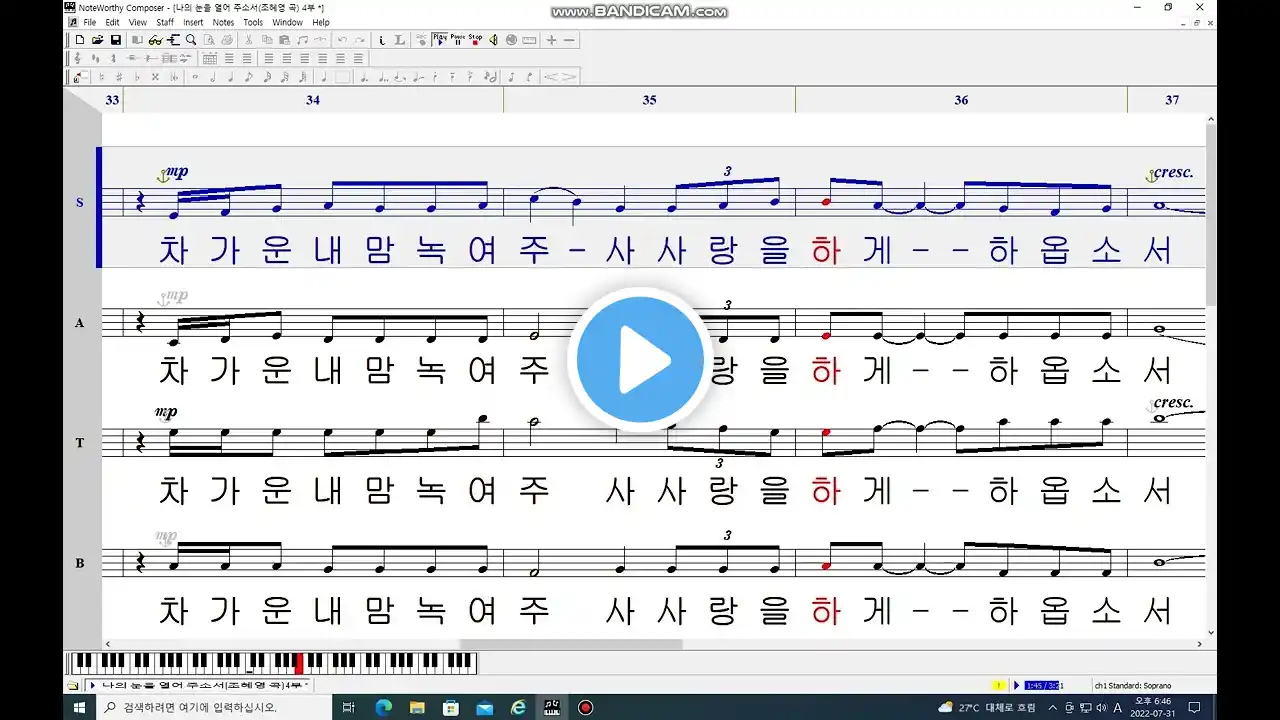Select the T tenor staff label

(79, 442)
